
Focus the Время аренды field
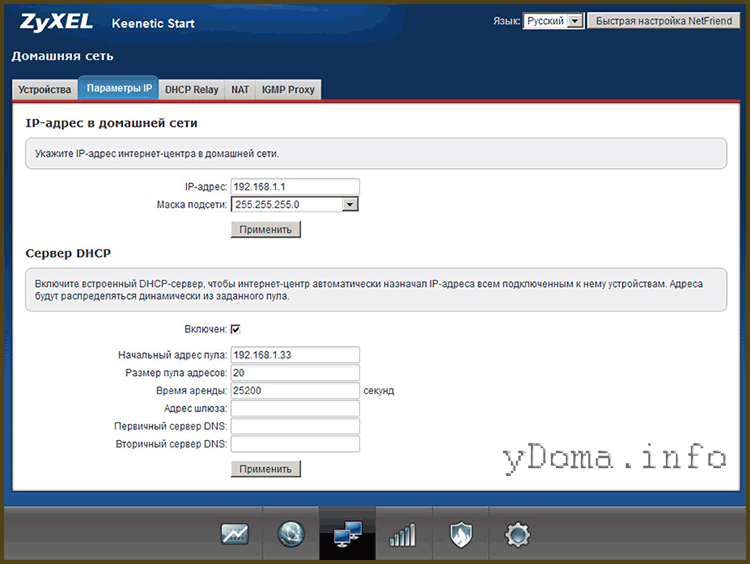[x=295, y=390]
